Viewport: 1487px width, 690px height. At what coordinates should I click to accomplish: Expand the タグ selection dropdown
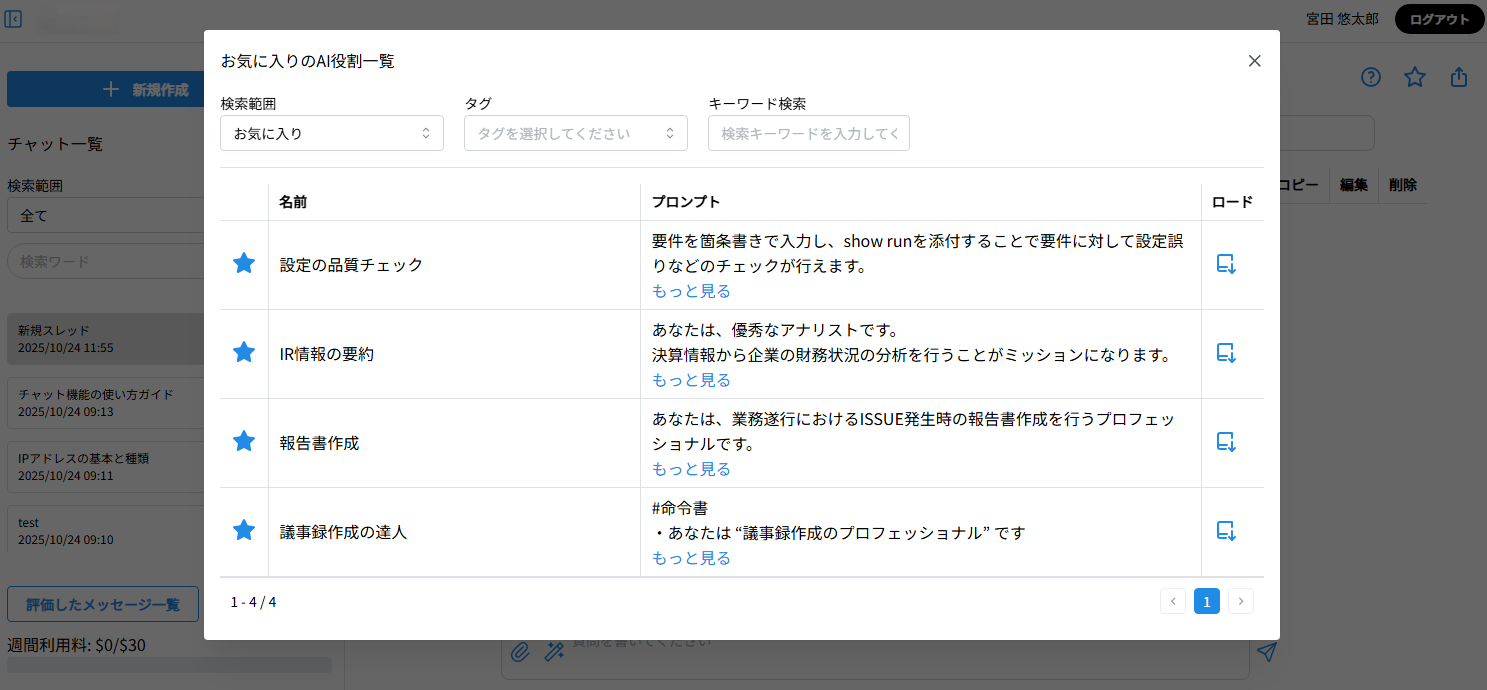pos(575,133)
